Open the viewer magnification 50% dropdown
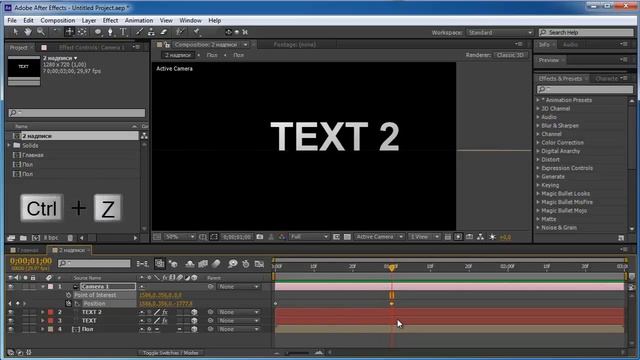640x360 pixels. tap(180, 237)
